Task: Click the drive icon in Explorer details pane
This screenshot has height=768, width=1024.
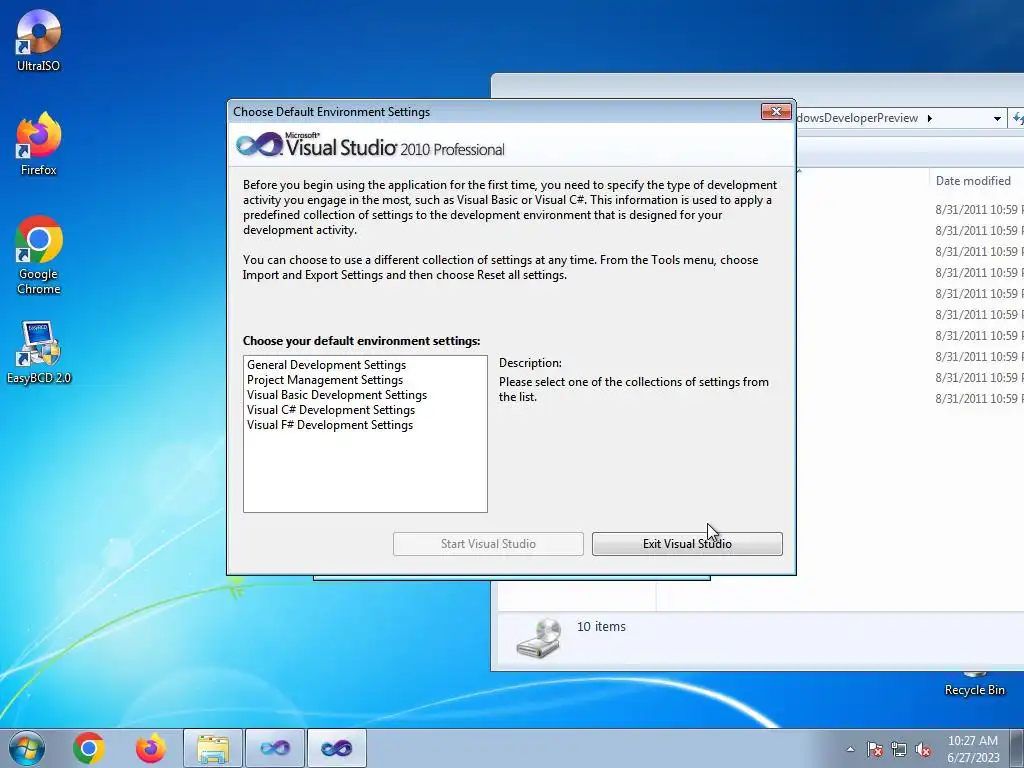Action: [x=539, y=638]
